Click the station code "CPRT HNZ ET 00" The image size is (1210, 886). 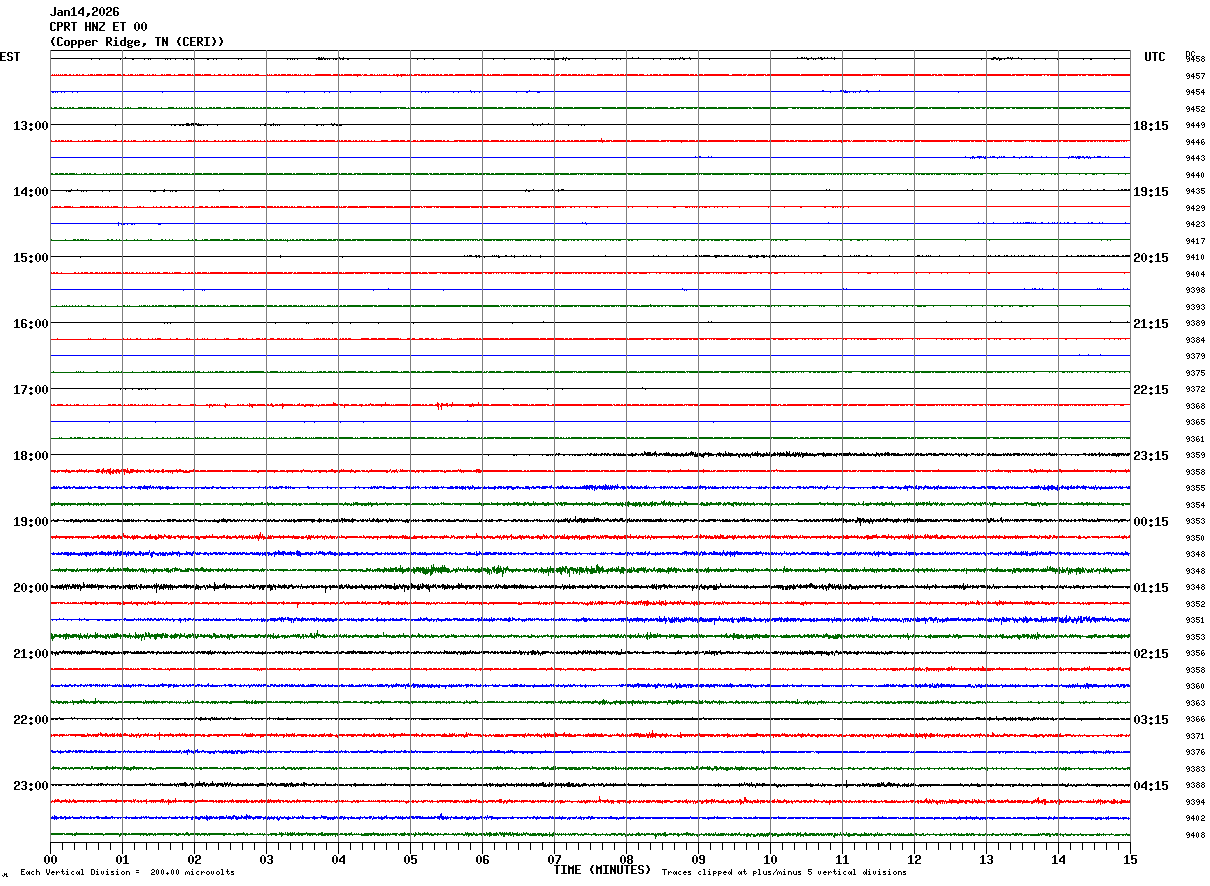click(99, 27)
